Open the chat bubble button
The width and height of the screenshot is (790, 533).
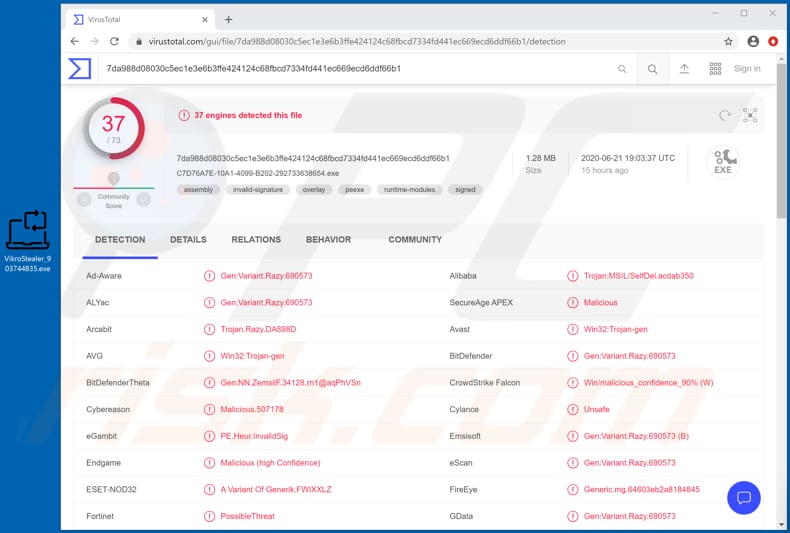point(744,498)
